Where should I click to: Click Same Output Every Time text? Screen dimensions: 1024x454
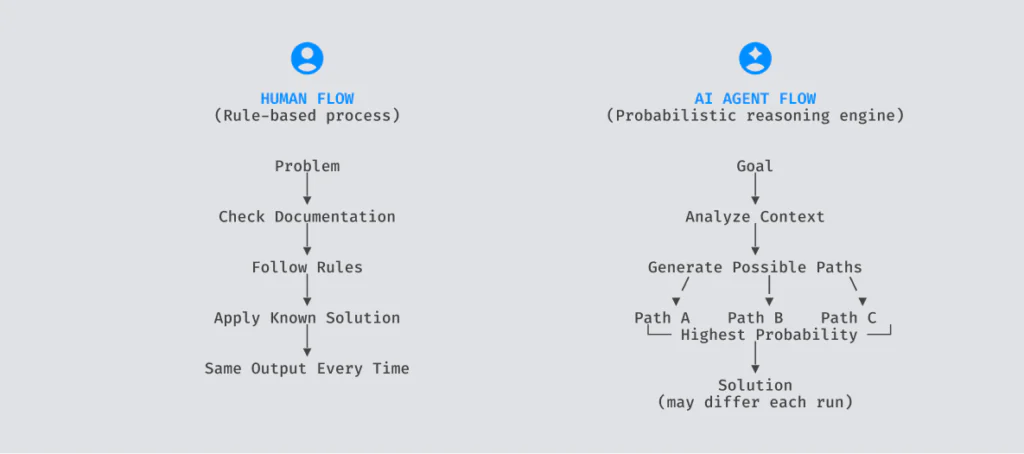click(x=307, y=368)
